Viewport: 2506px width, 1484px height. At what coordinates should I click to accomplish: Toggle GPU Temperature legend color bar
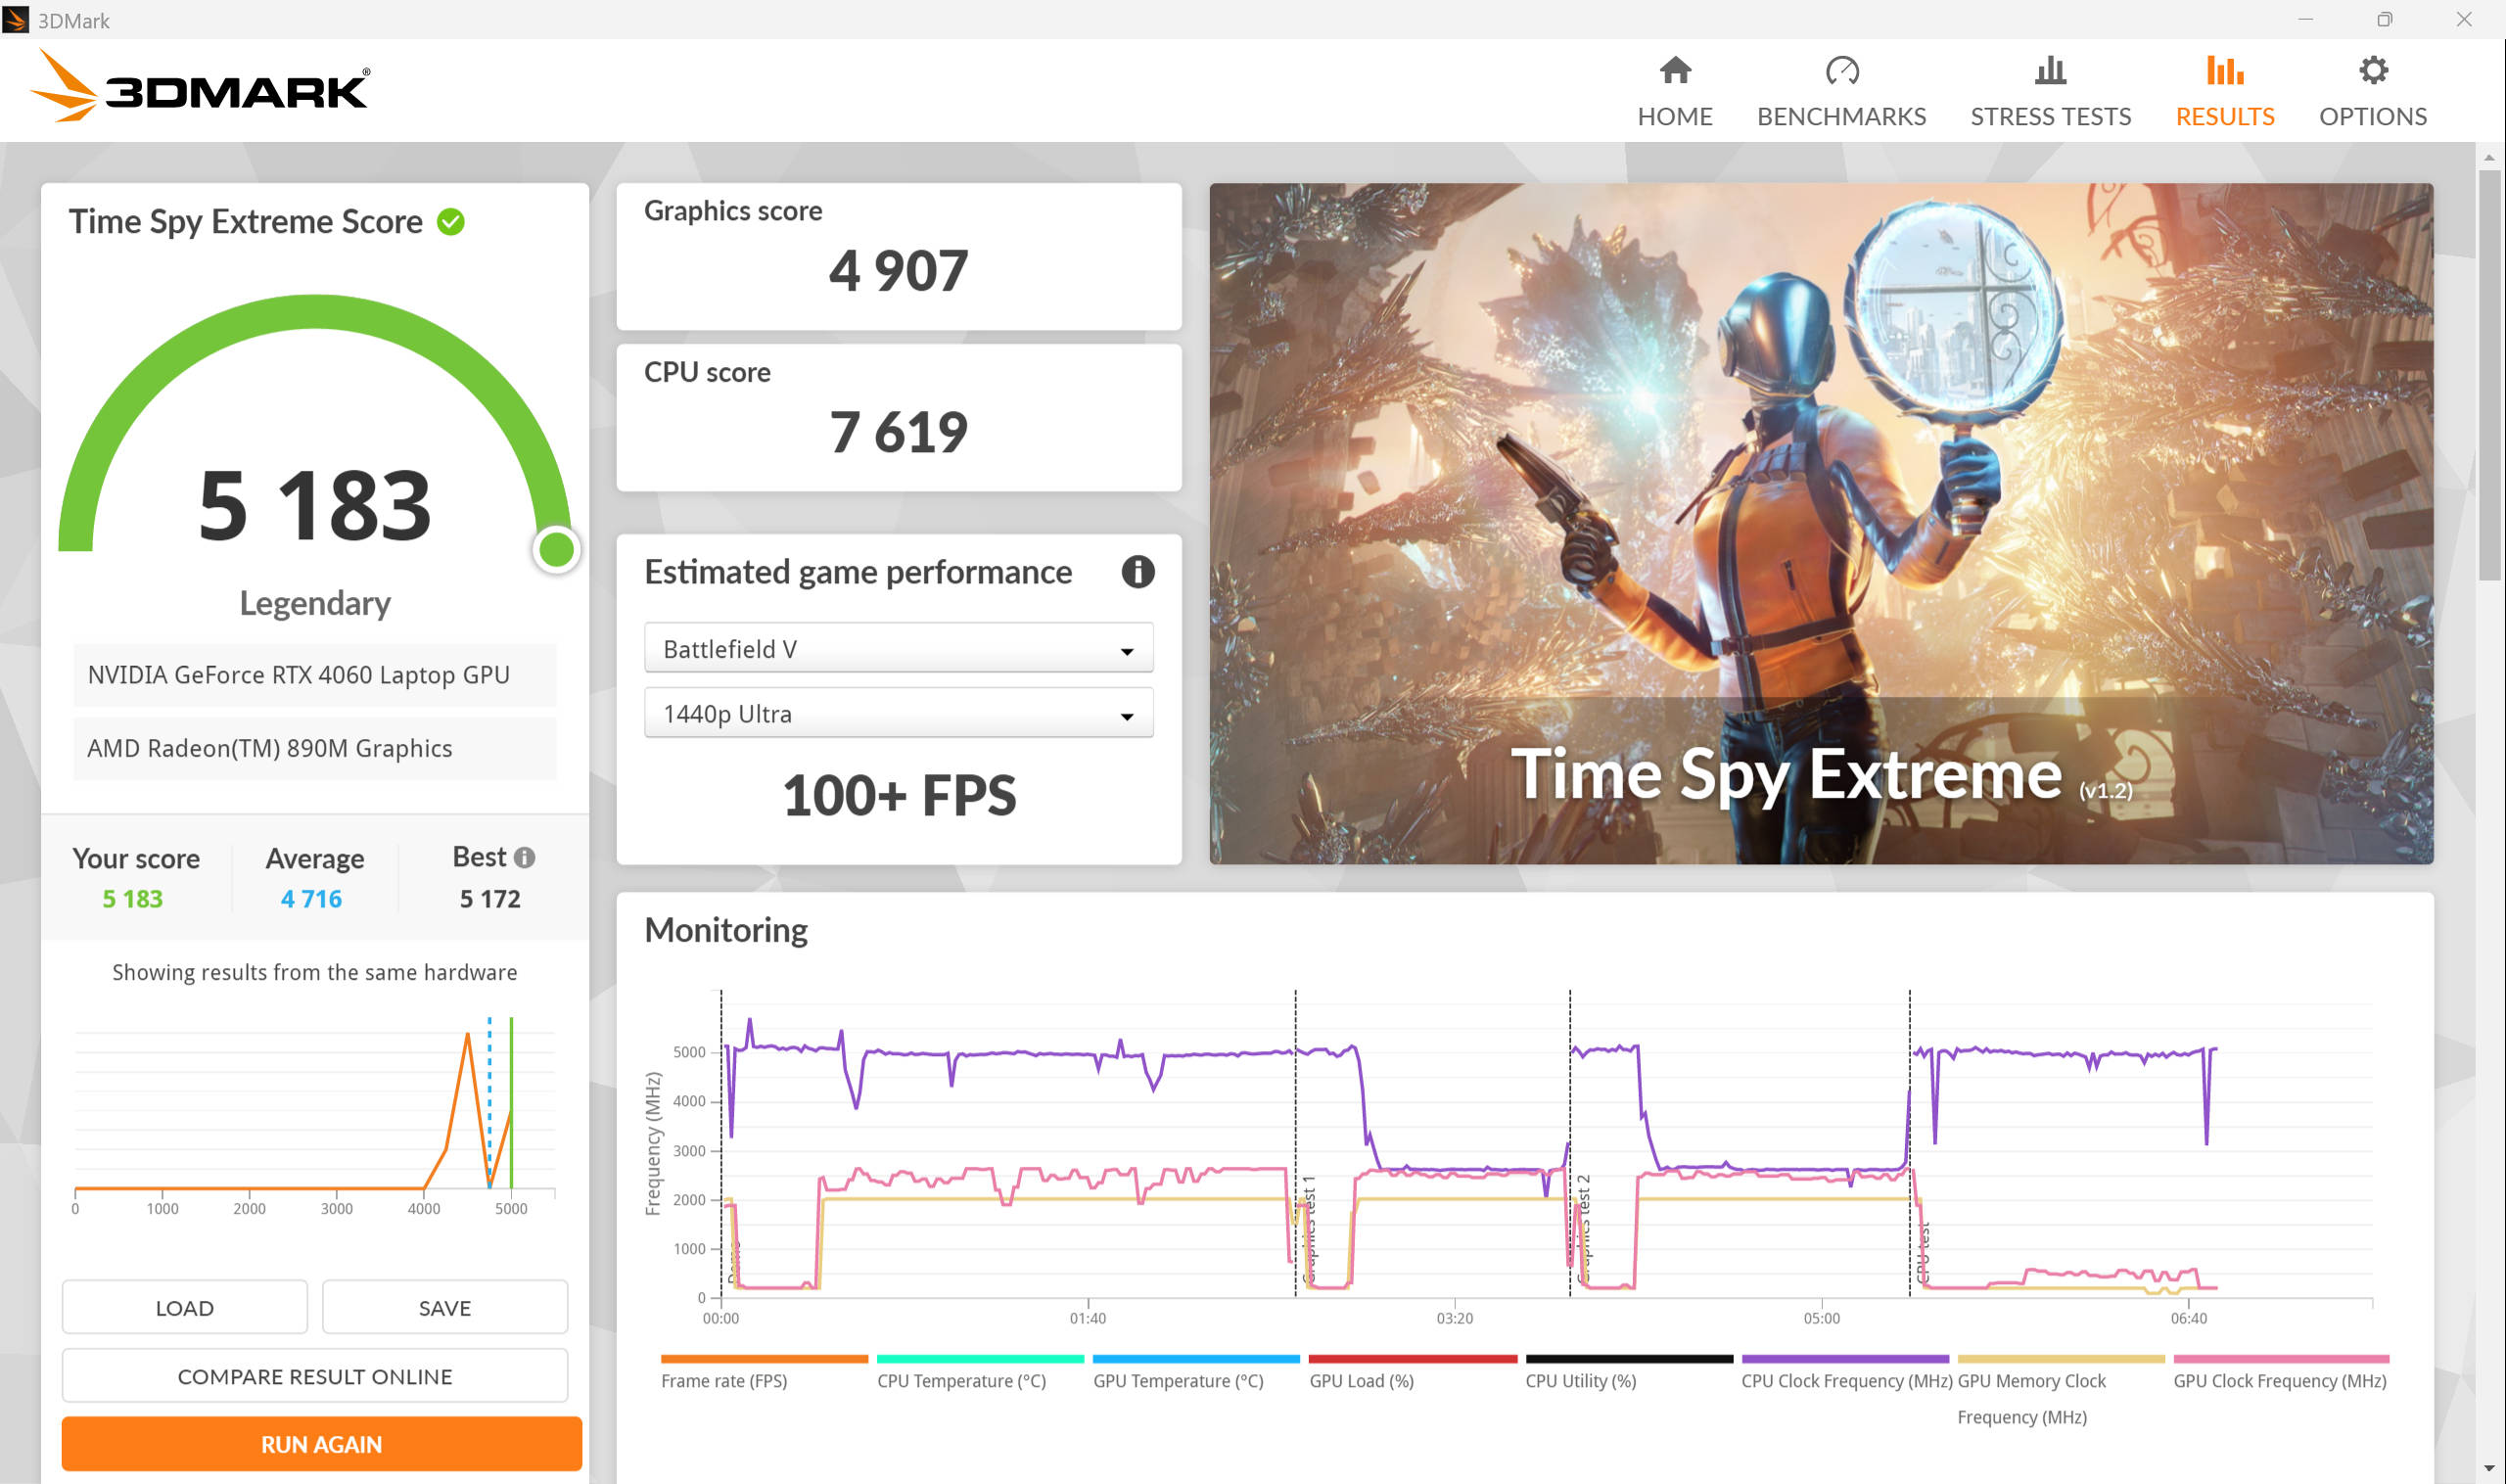pyautogui.click(x=1195, y=1359)
